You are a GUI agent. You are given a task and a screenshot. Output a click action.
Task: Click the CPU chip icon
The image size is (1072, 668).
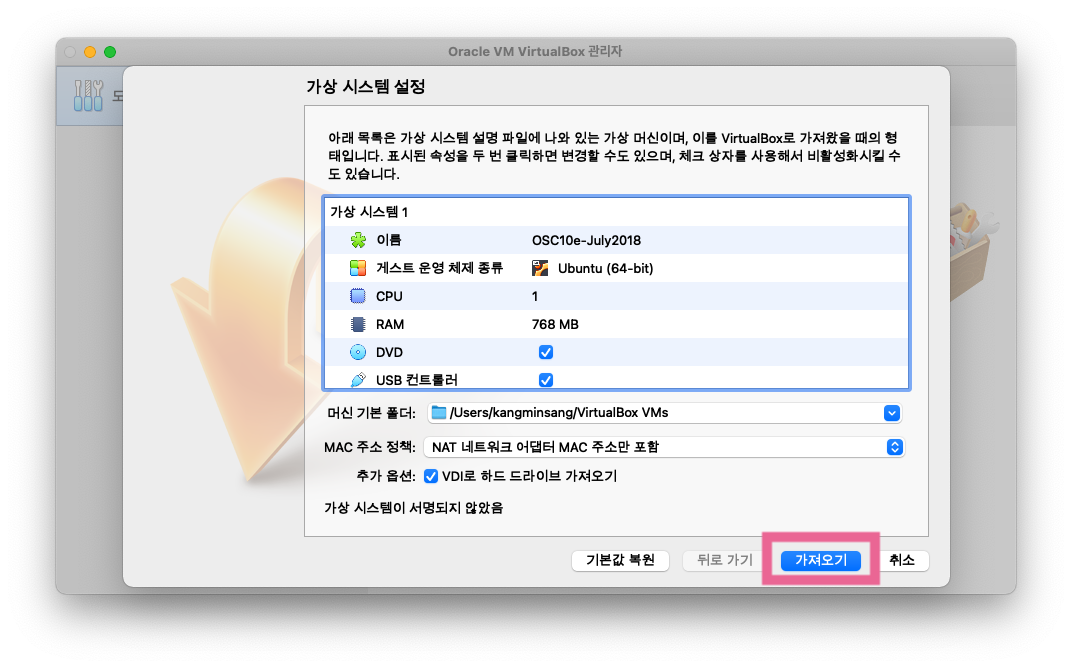[x=358, y=296]
